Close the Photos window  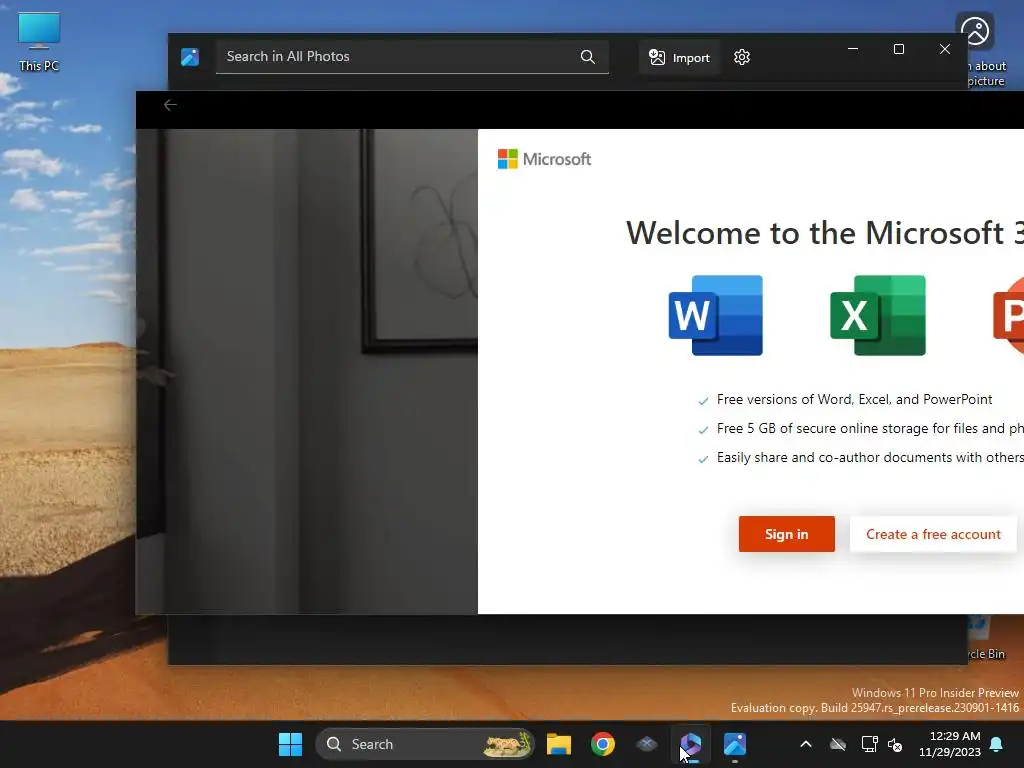pos(945,49)
